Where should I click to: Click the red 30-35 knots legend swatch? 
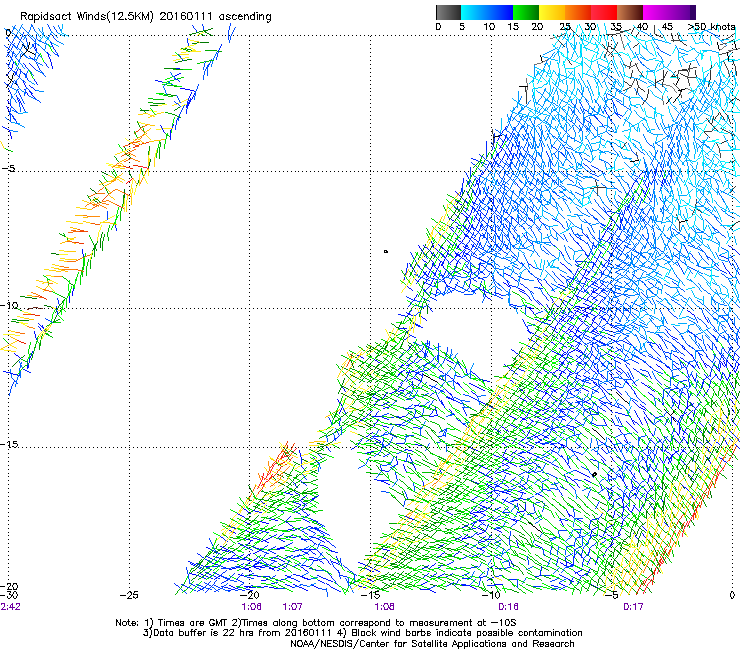[x=604, y=12]
